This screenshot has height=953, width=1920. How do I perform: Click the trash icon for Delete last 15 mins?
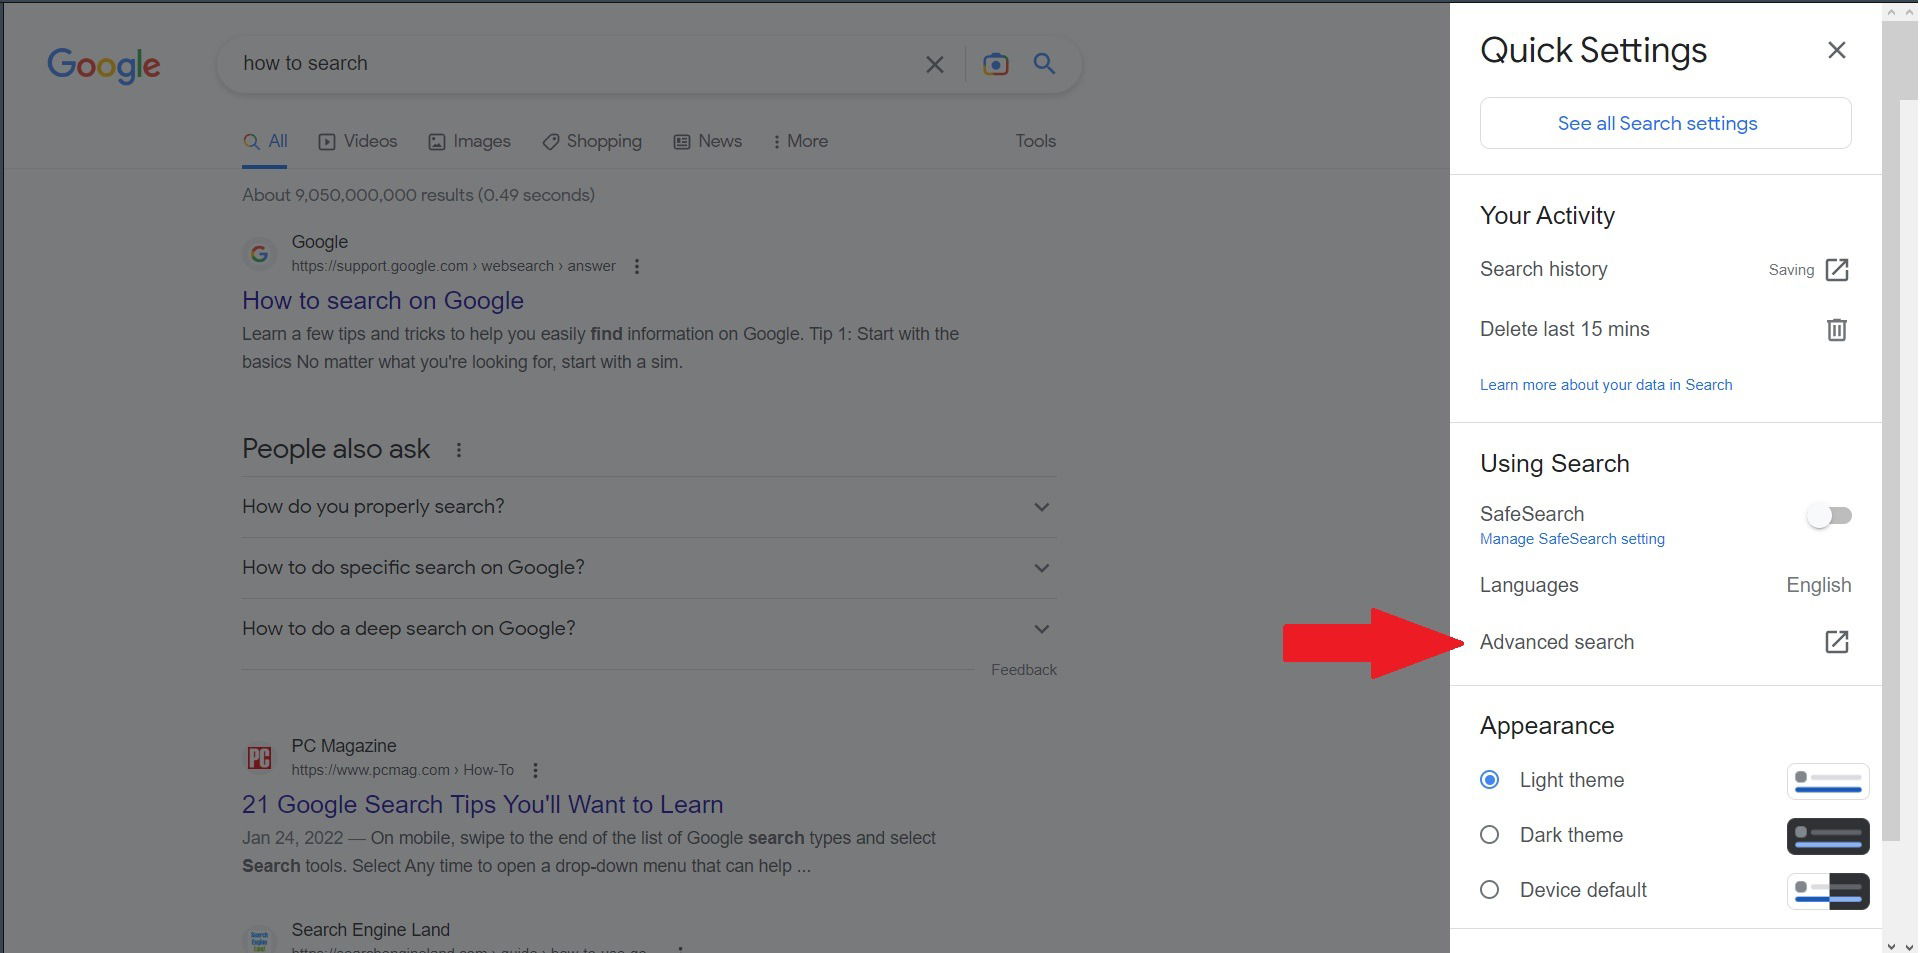click(x=1837, y=330)
